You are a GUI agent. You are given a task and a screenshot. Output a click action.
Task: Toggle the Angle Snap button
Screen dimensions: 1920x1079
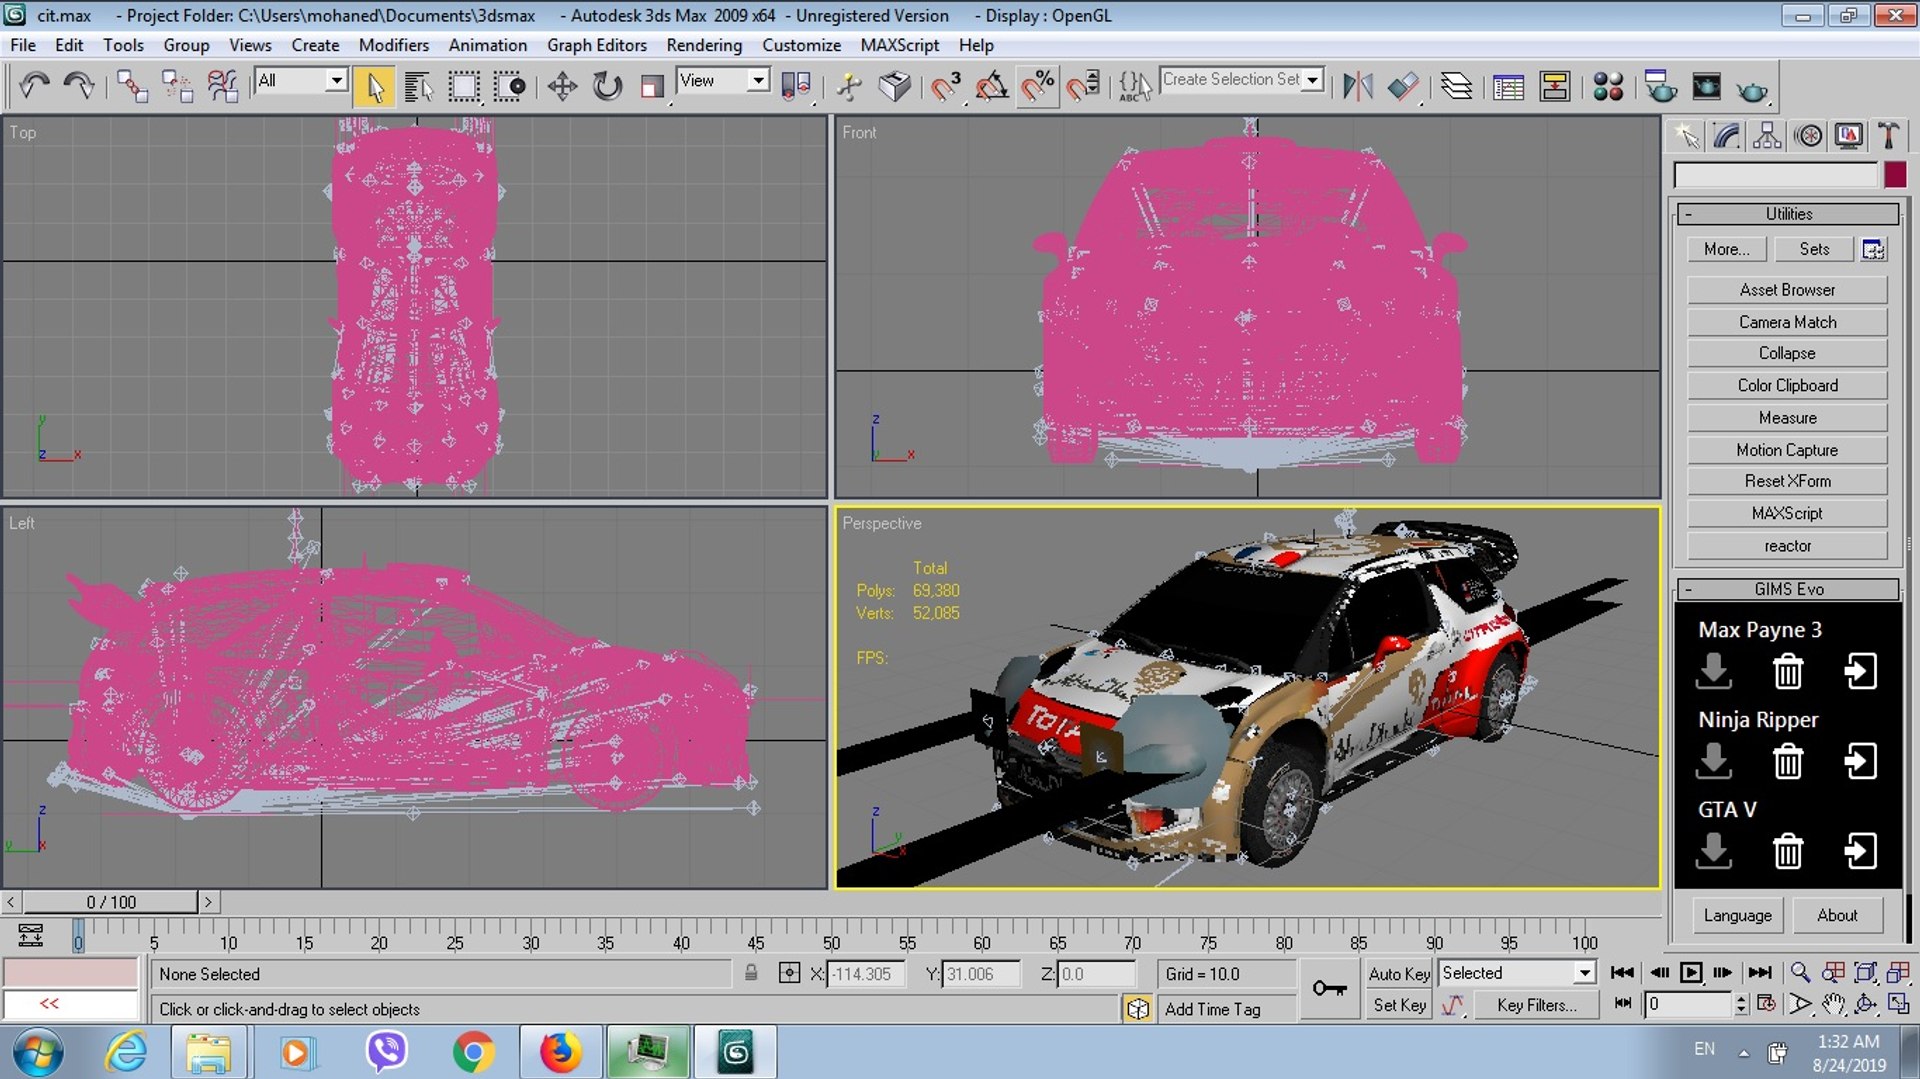[991, 86]
